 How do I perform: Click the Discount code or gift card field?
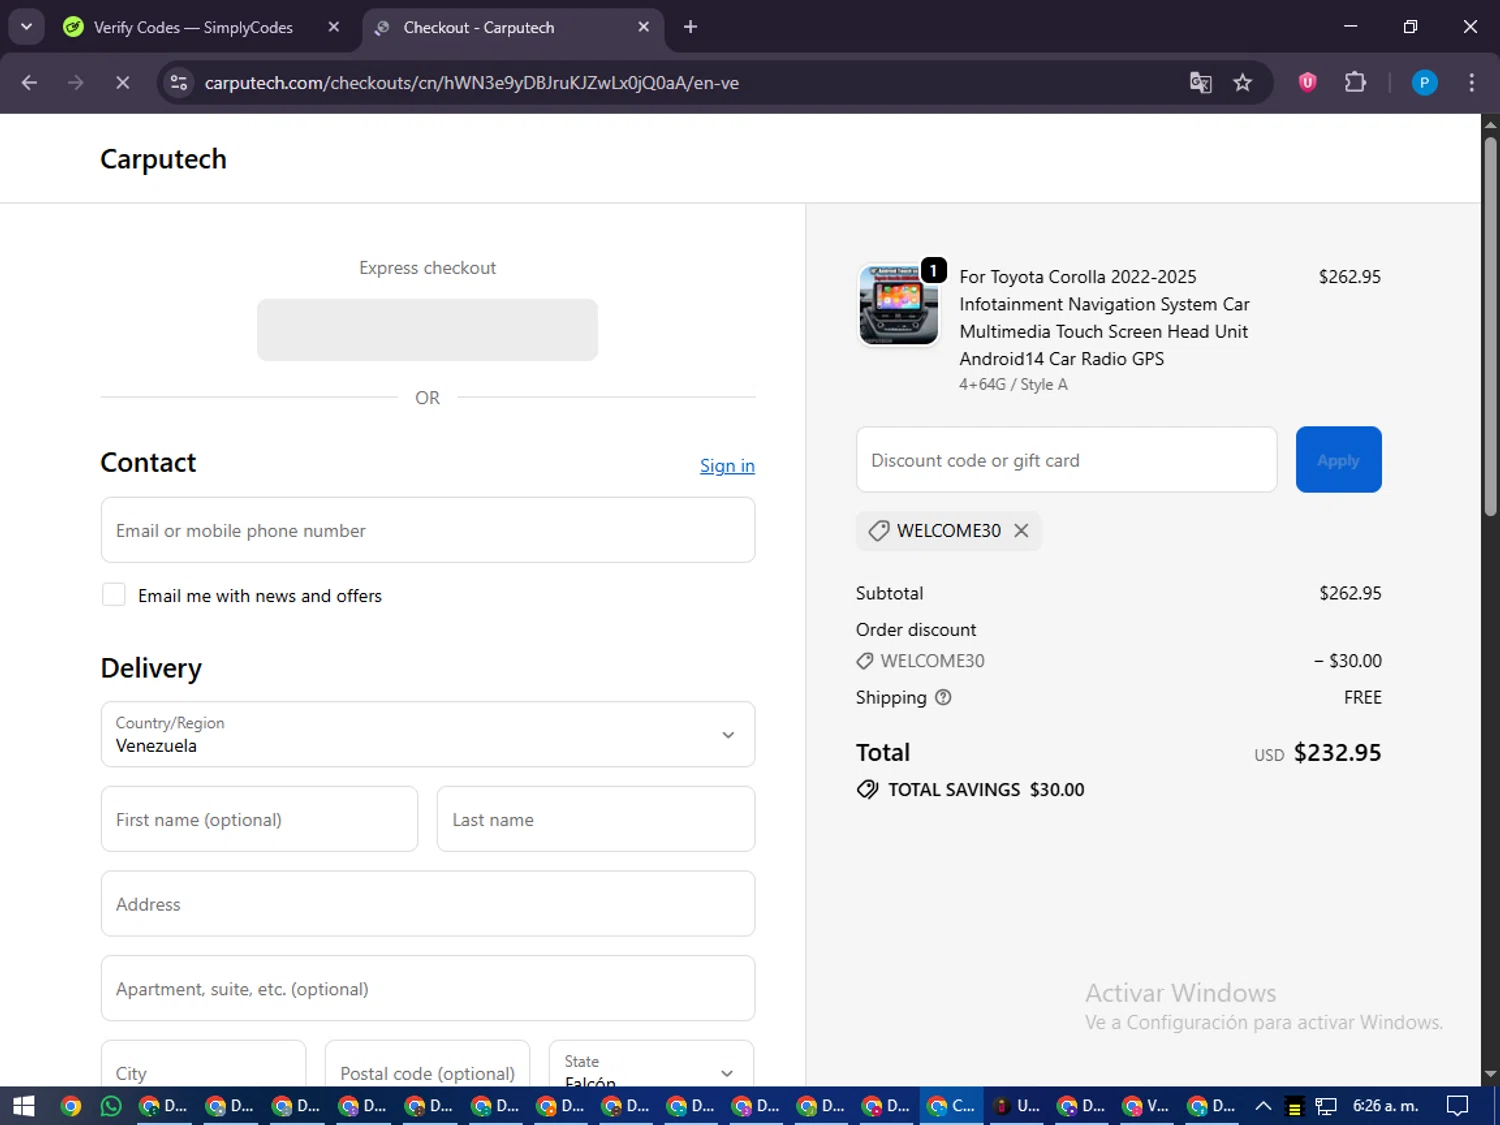[x=1066, y=460]
